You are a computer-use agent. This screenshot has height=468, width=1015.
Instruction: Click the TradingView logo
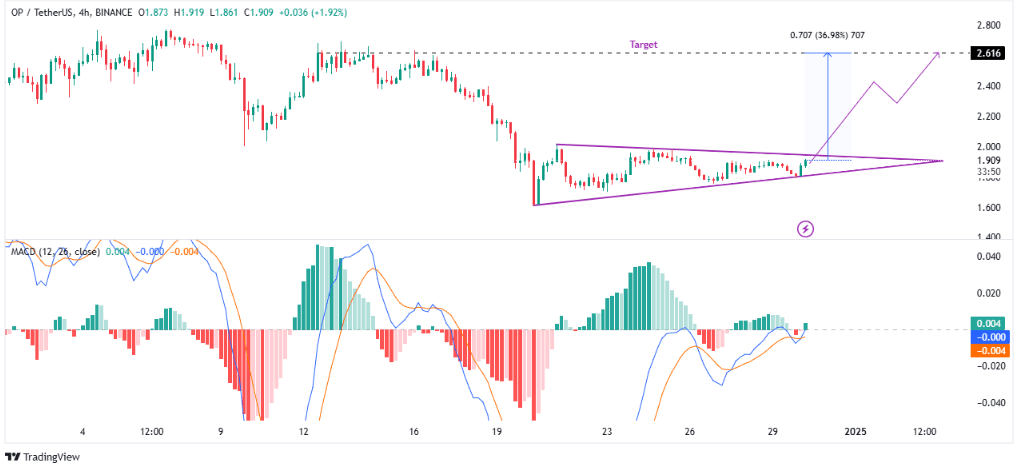click(x=43, y=456)
